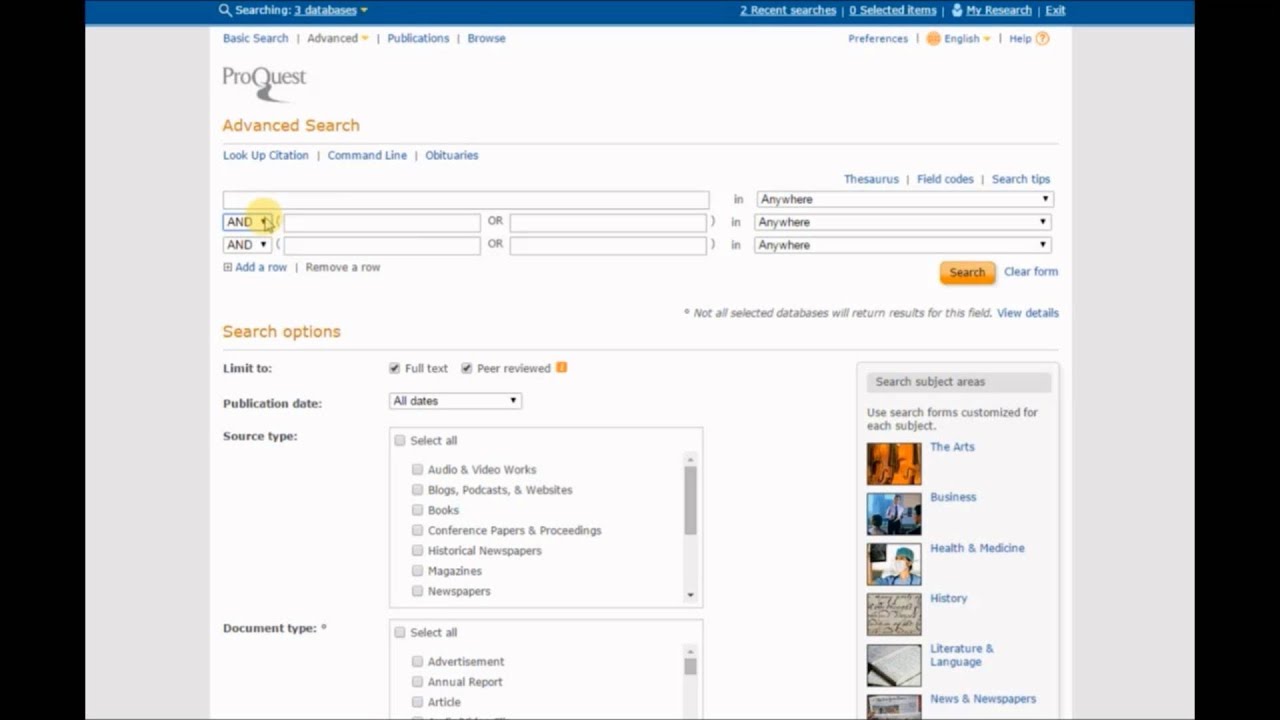Open 2 Recent searches link
The height and width of the screenshot is (720, 1280).
tap(788, 10)
